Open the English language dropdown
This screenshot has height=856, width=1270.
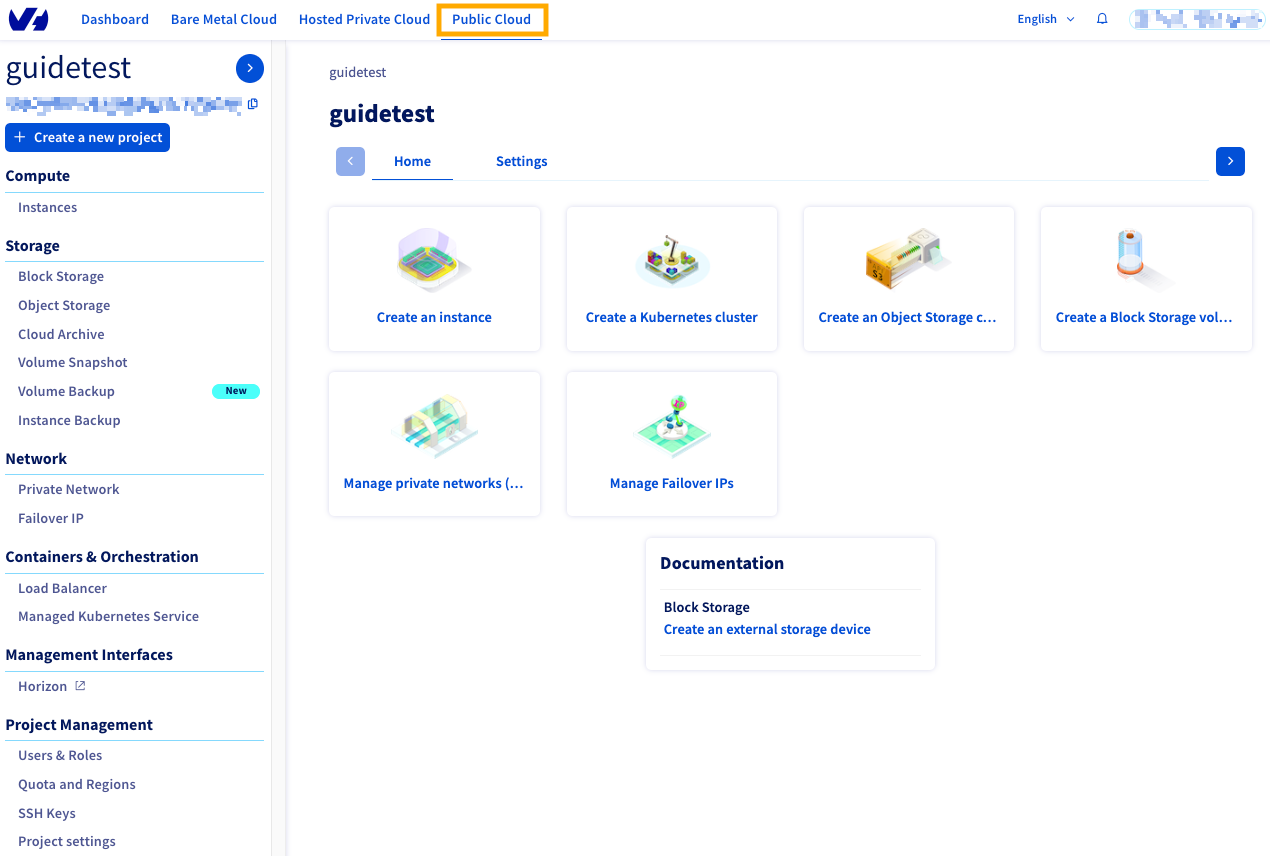click(x=1045, y=18)
